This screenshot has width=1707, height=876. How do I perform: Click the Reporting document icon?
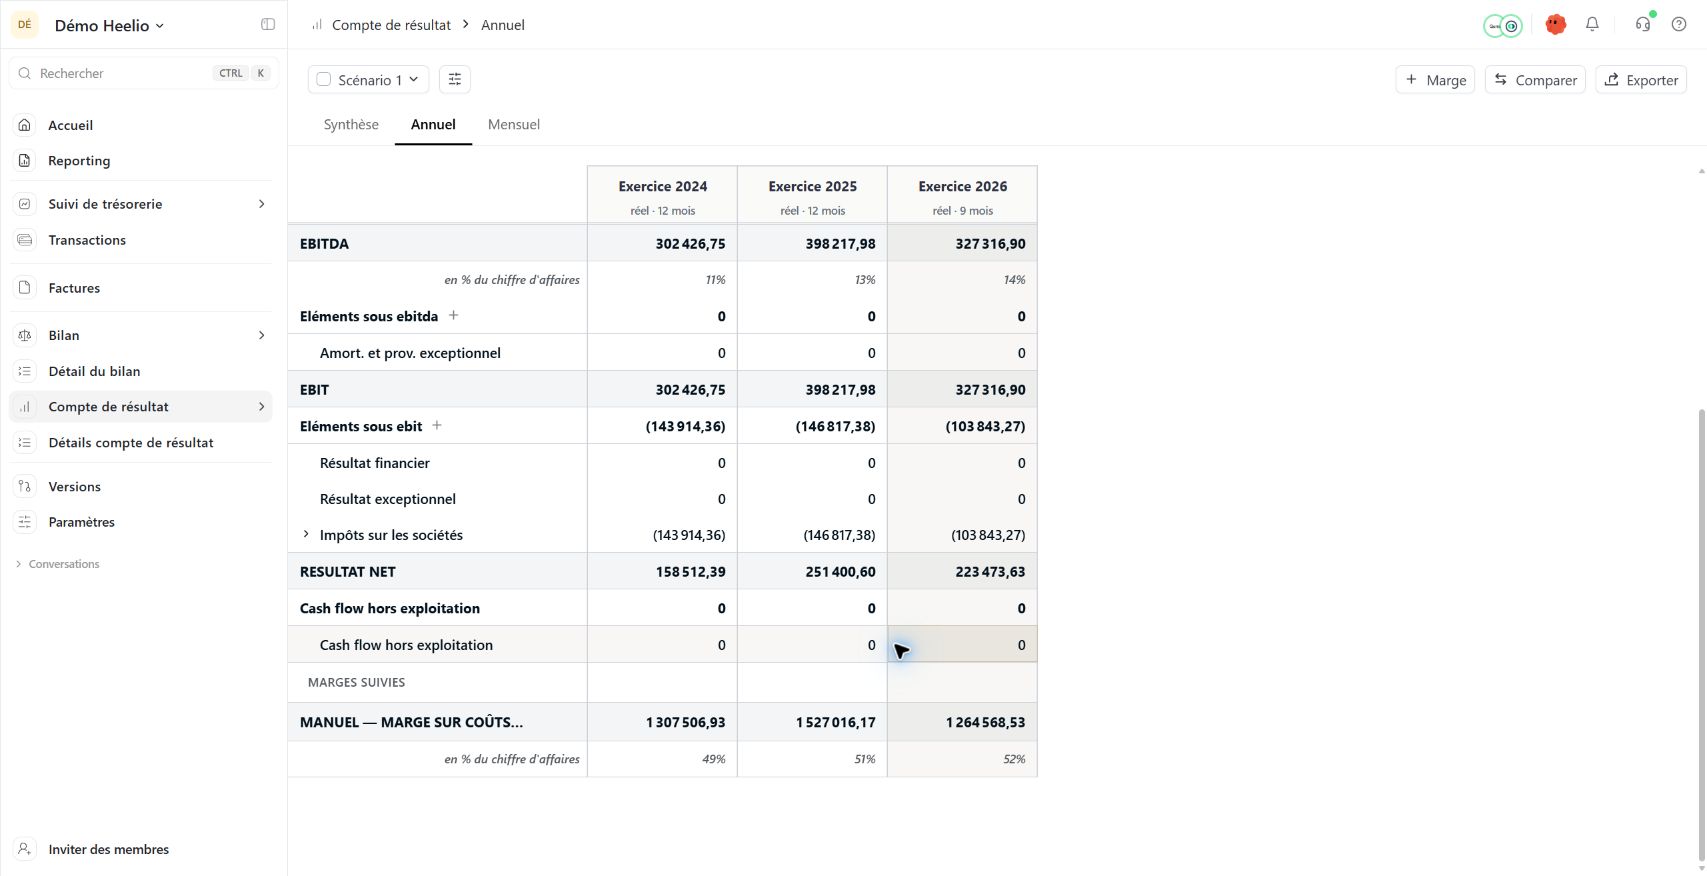click(x=25, y=161)
